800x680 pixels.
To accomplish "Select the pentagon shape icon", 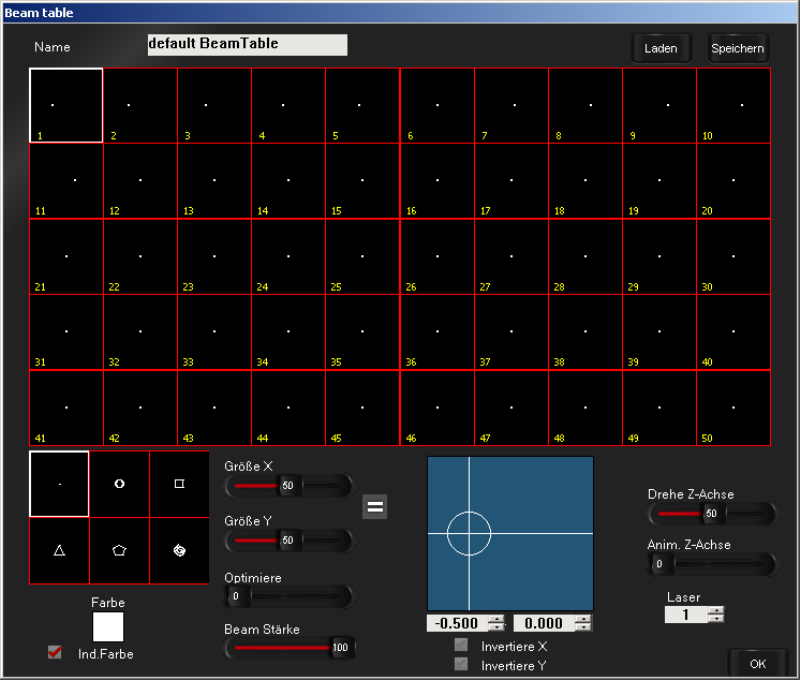I will 119,550.
